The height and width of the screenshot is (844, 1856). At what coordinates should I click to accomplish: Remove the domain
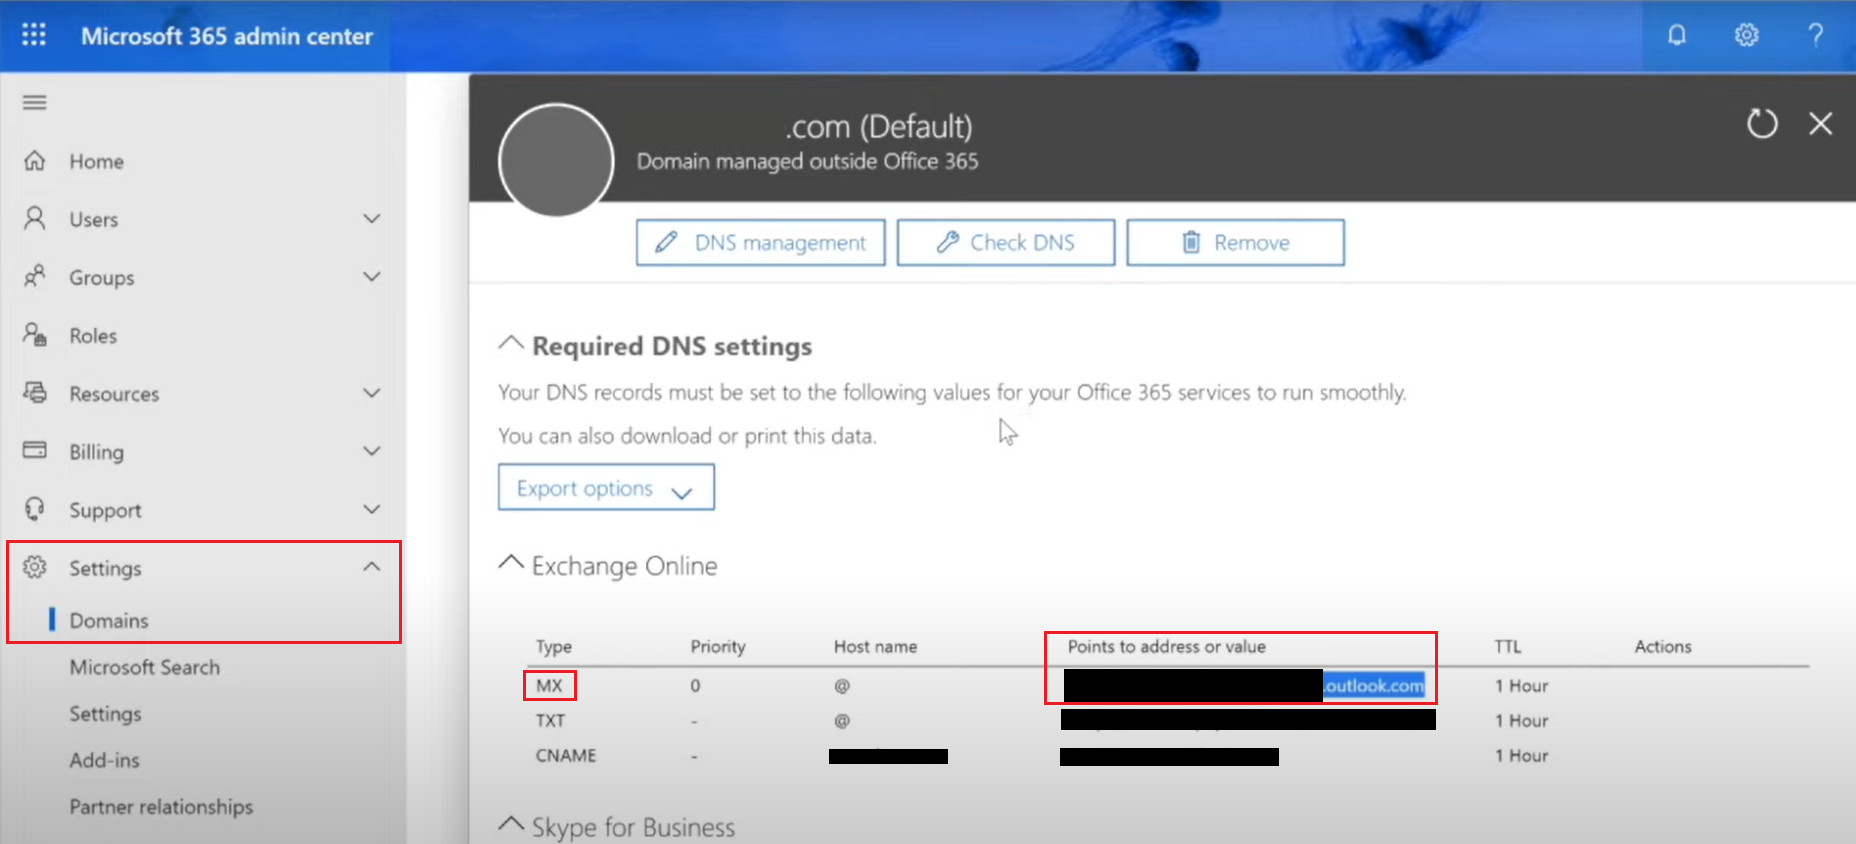click(x=1236, y=242)
